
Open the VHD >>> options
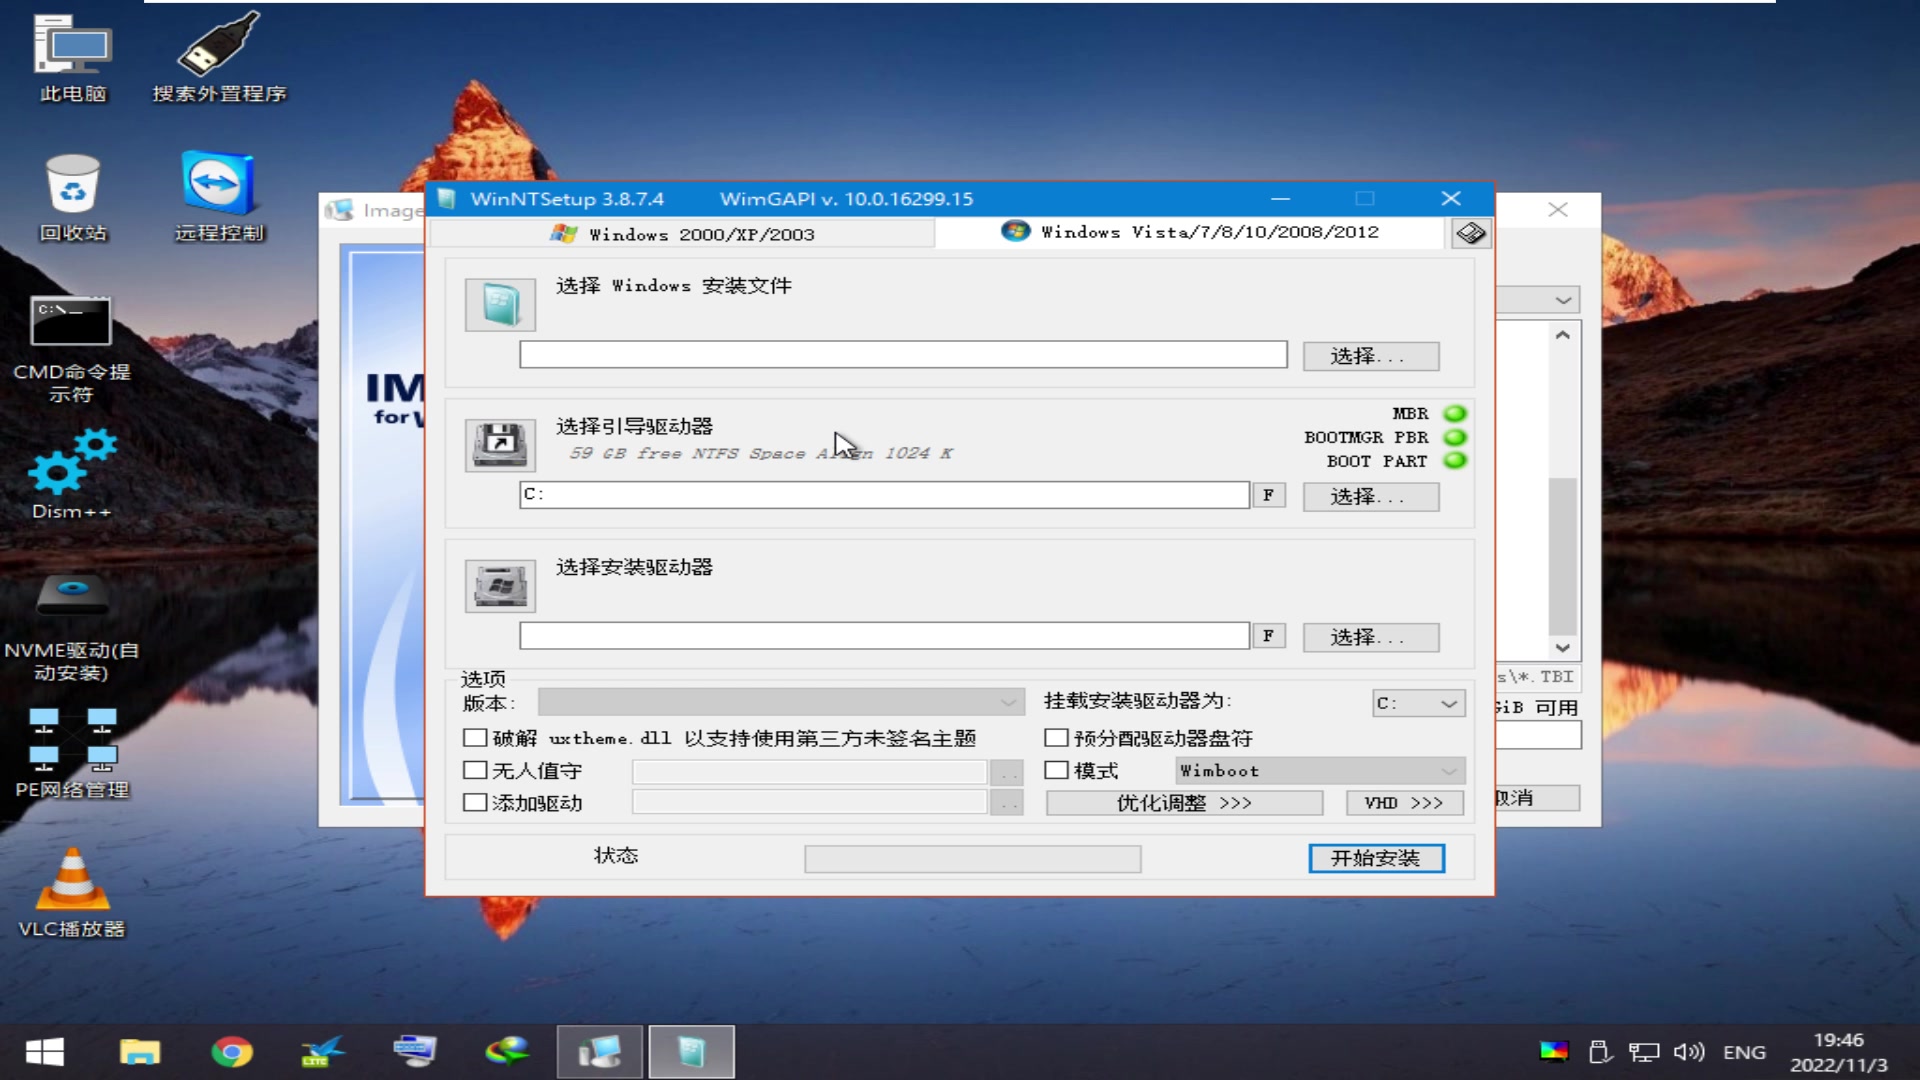1404,803
